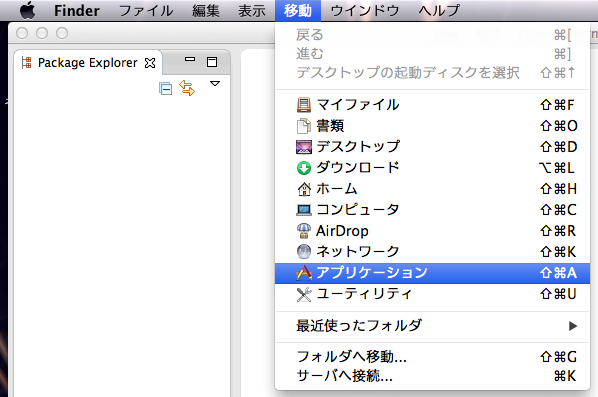The width and height of the screenshot is (598, 397).
Task: Choose サーバへ接続... menu item
Action: pos(432,376)
